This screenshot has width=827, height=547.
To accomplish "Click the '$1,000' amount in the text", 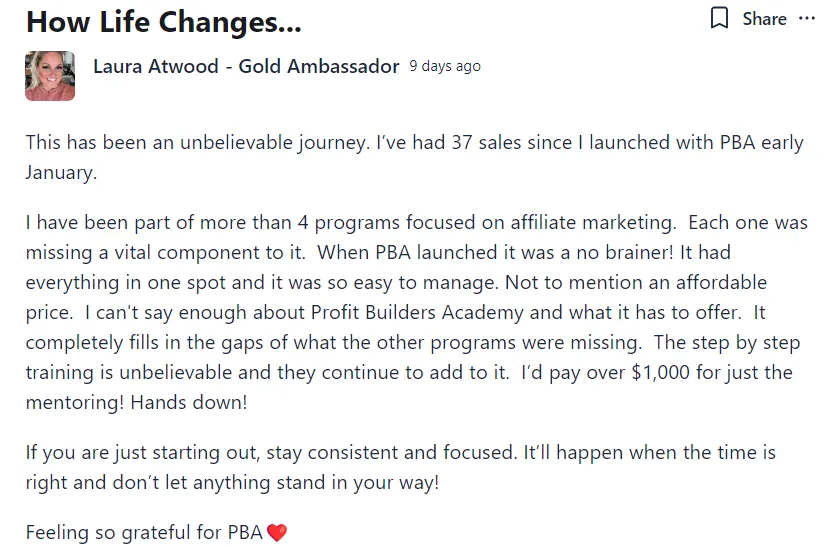I will click(x=660, y=373).
